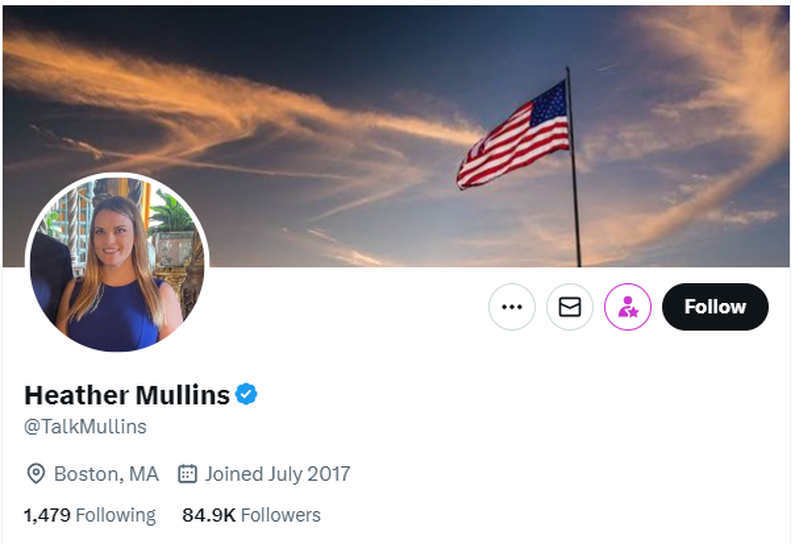Open the Following list via the word Following
Viewport: 799px width, 544px height.
click(116, 515)
